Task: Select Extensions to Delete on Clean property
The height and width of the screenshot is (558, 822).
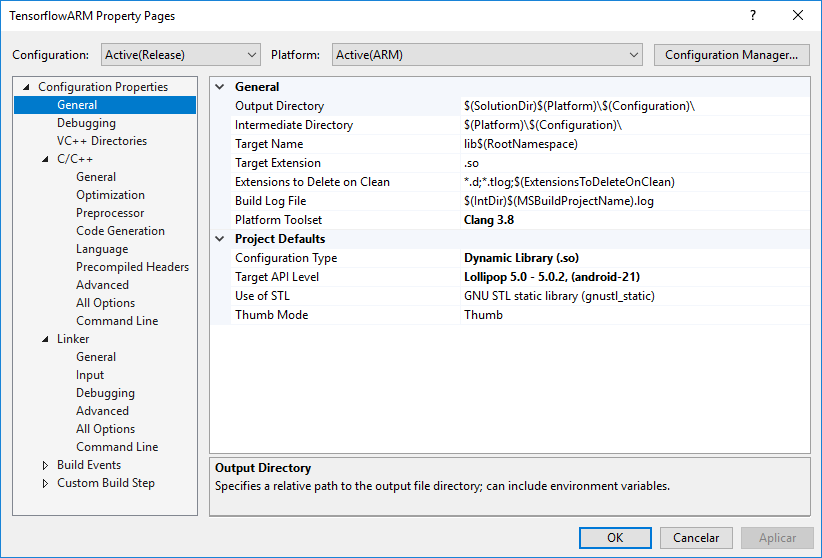Action: [312, 182]
